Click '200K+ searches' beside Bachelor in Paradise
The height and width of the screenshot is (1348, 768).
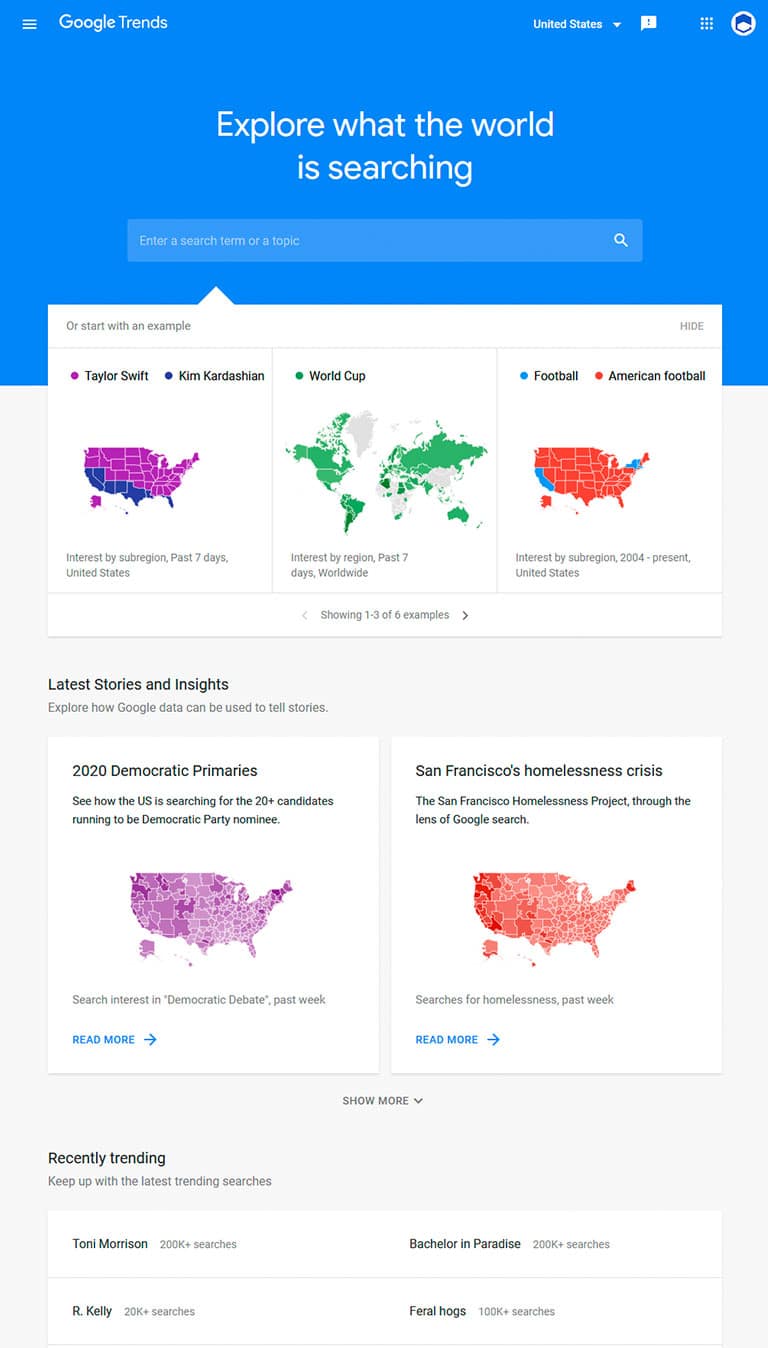click(571, 1245)
